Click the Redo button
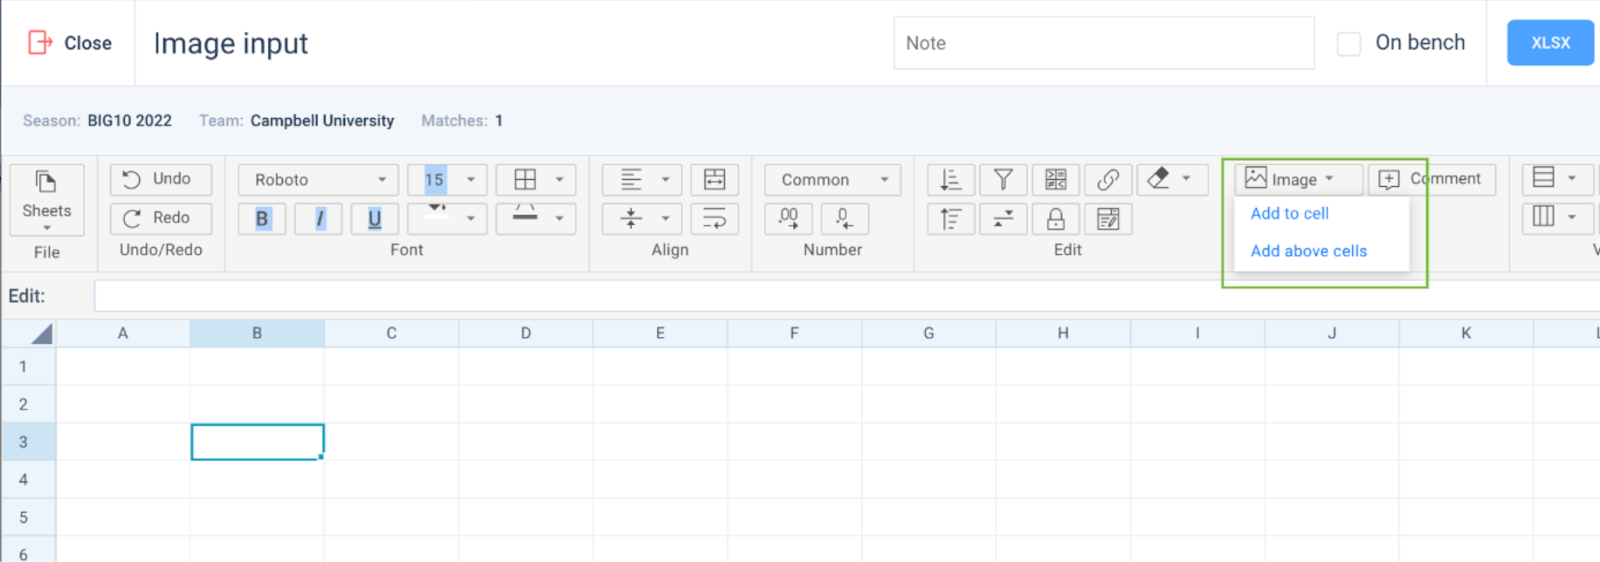The image size is (1600, 562). tap(161, 218)
